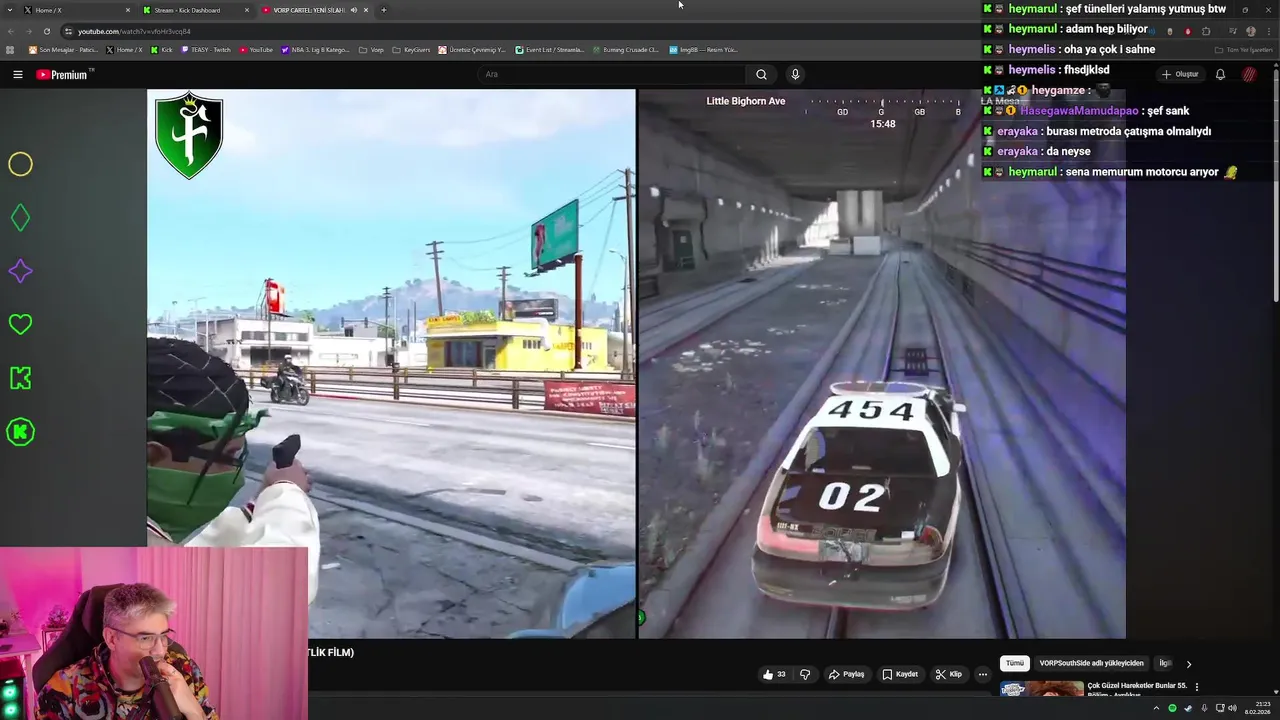The height and width of the screenshot is (720, 1280).
Task: Open the ImgBB Resim Yükle bookmark
Action: (x=703, y=49)
